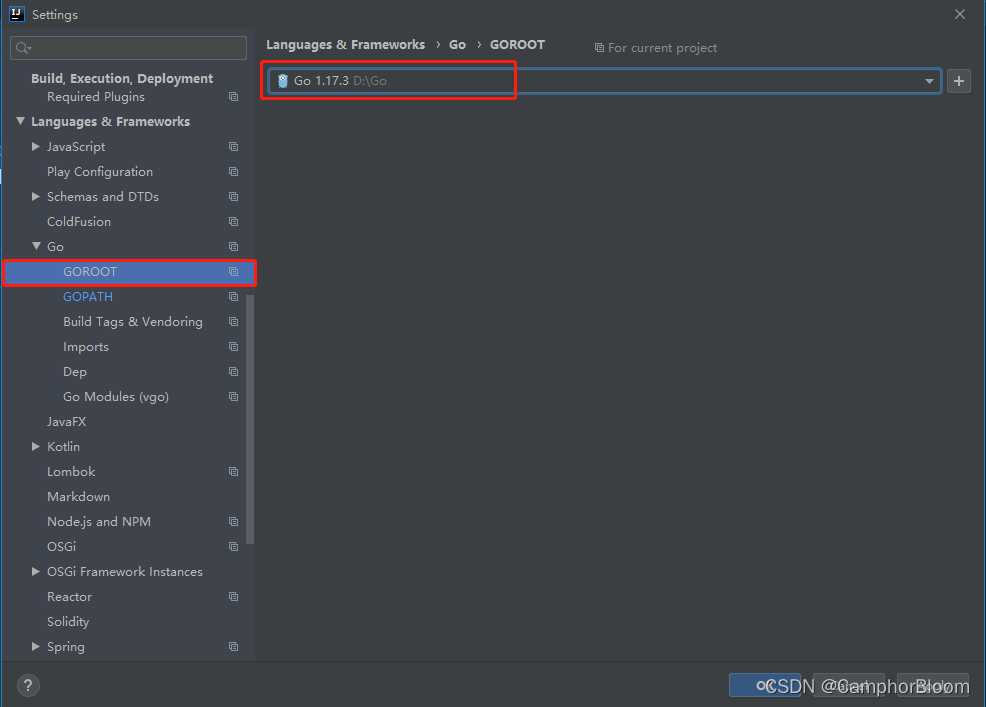Click the scope icon next to Lombok
Viewport: 986px width, 707px height.
point(232,471)
